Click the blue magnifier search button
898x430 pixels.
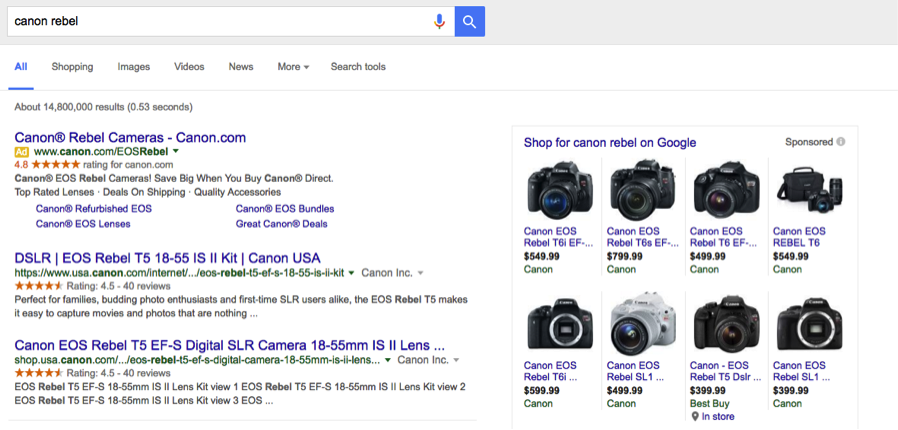470,22
